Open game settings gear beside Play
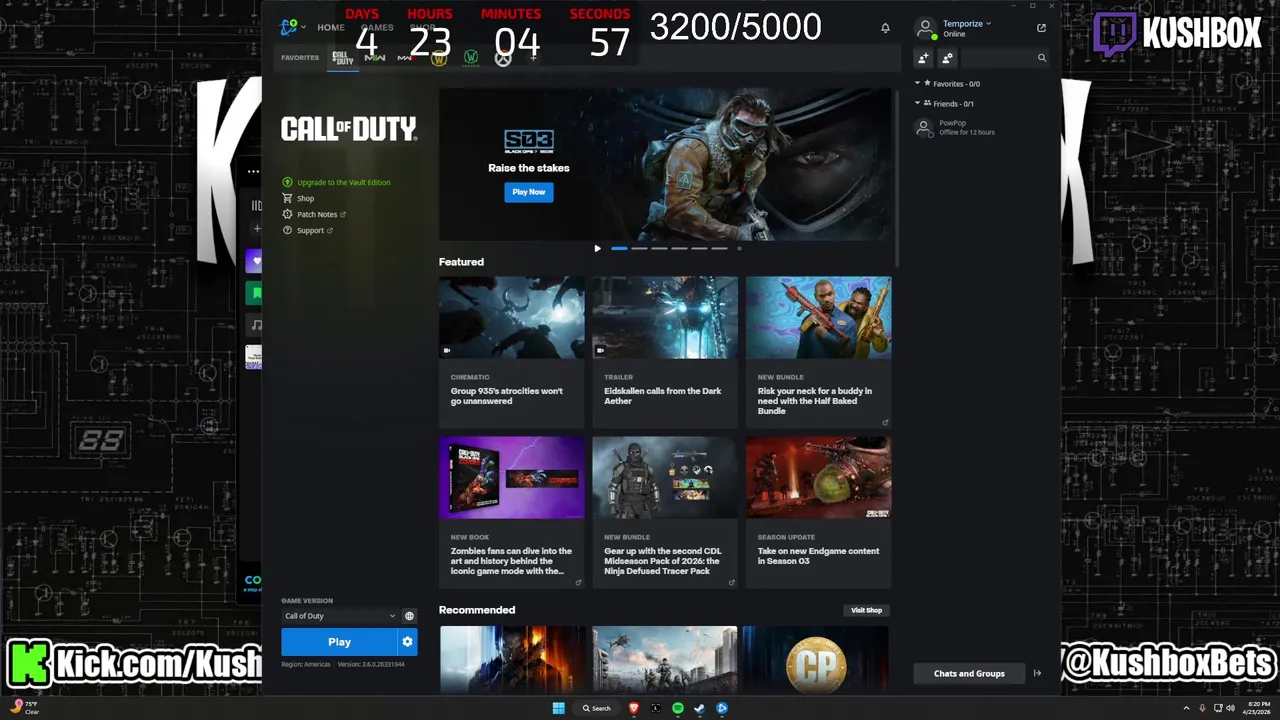This screenshot has width=1280, height=720. (407, 642)
